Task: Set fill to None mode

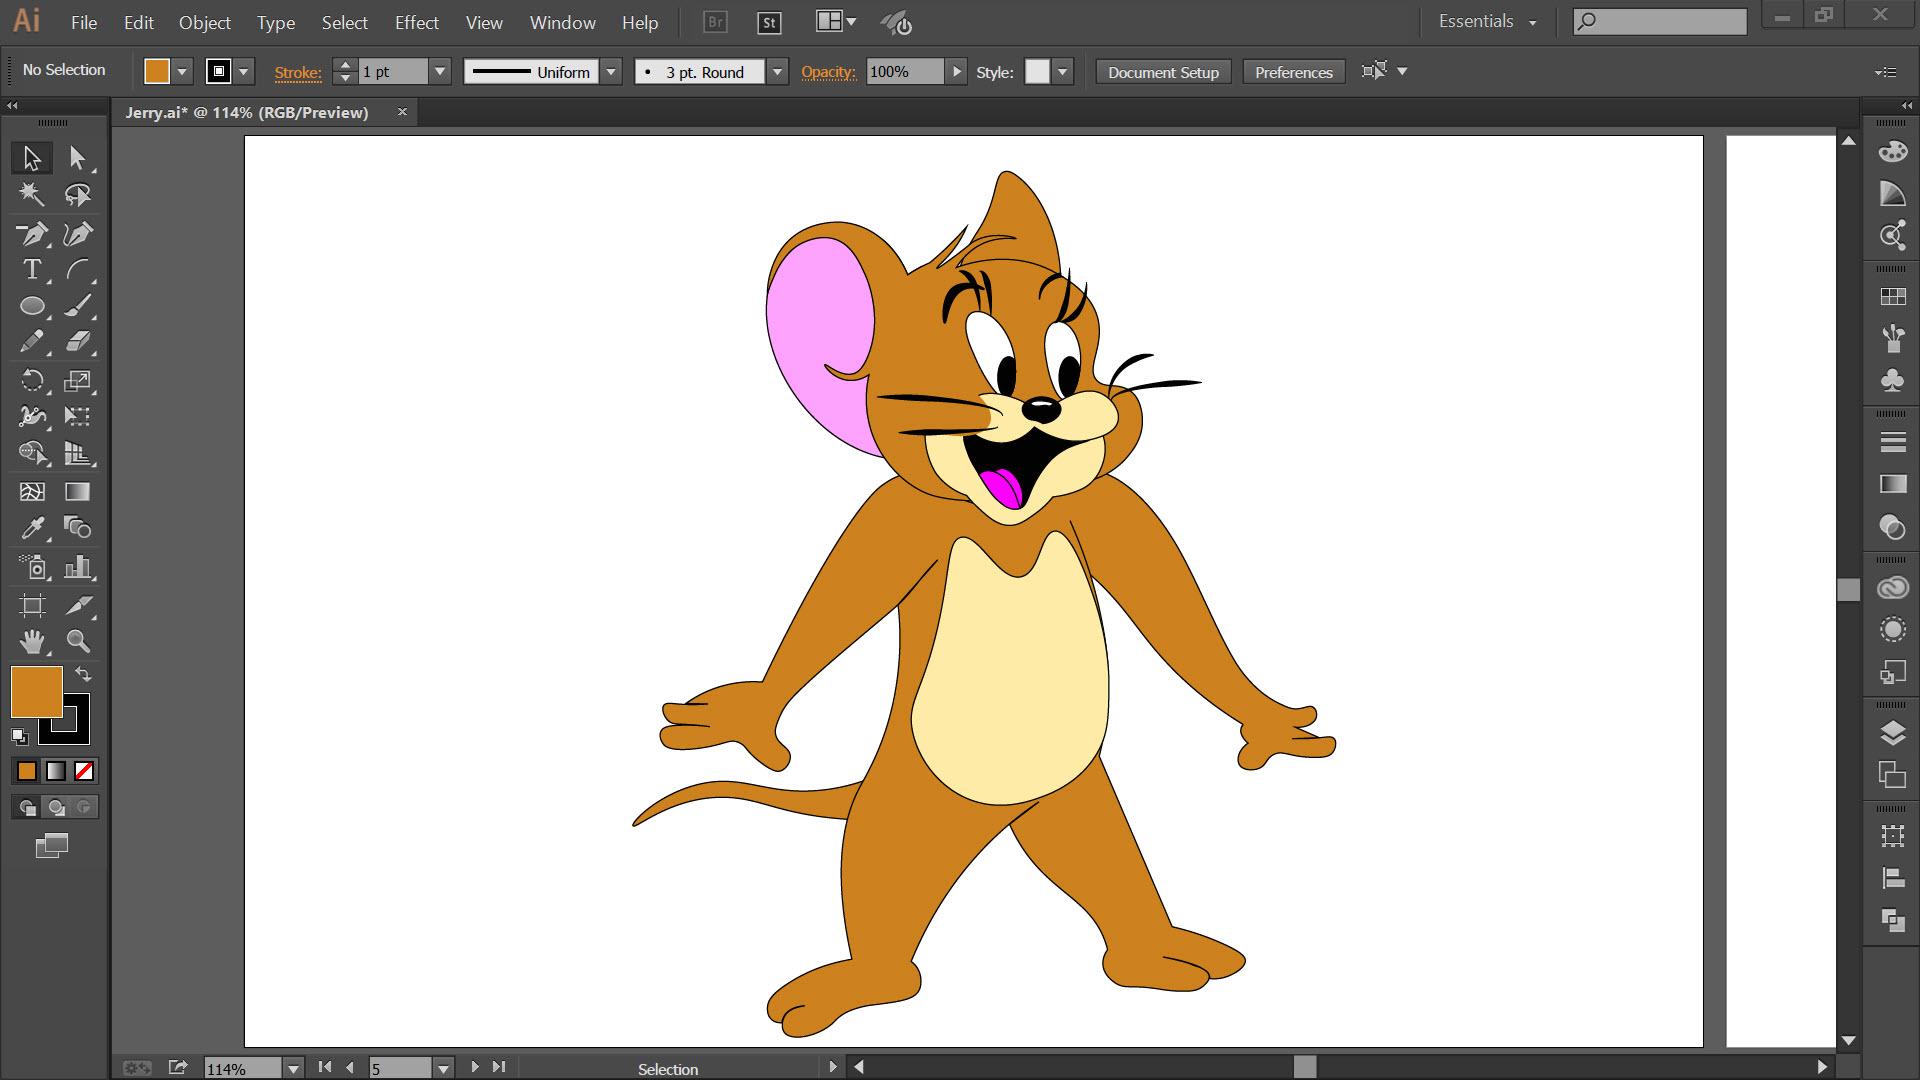Action: [x=84, y=771]
